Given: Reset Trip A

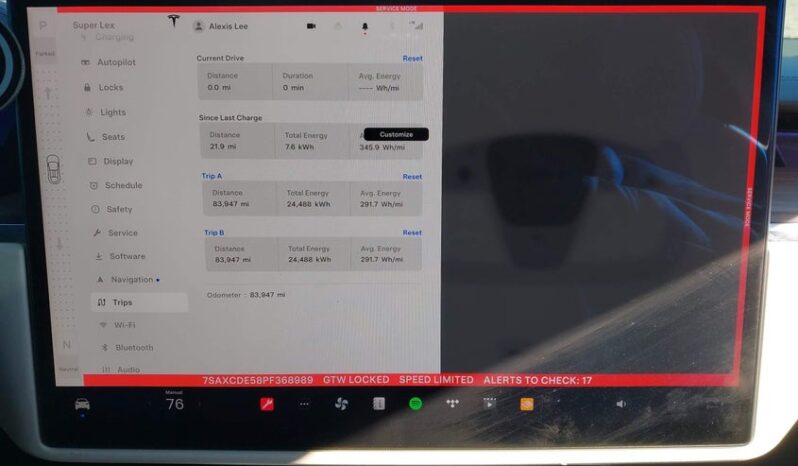Looking at the screenshot, I should [412, 177].
